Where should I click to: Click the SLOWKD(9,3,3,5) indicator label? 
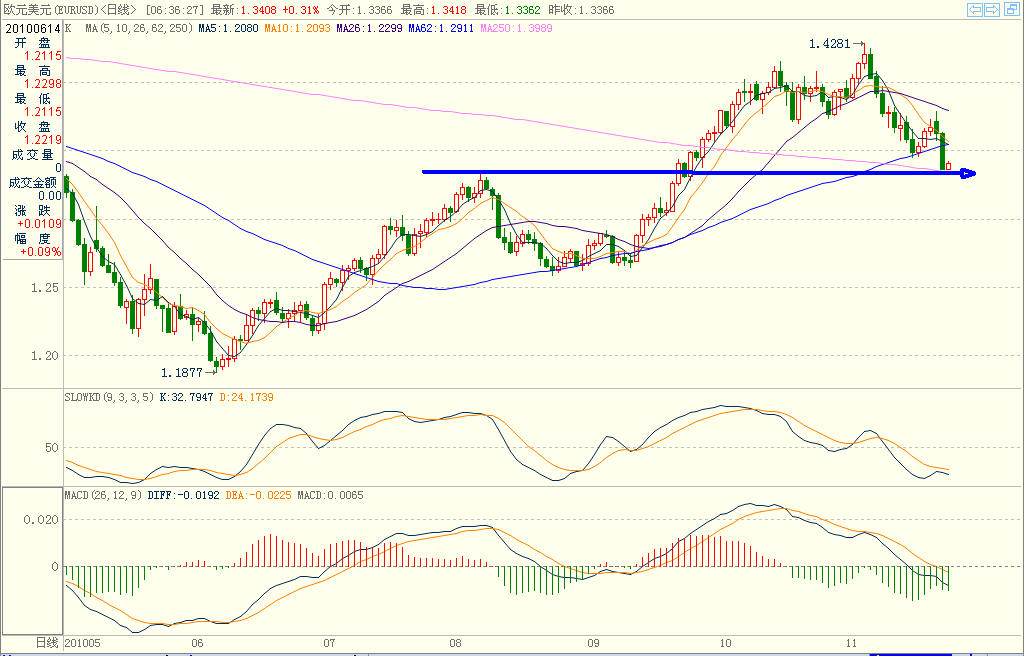(110, 397)
